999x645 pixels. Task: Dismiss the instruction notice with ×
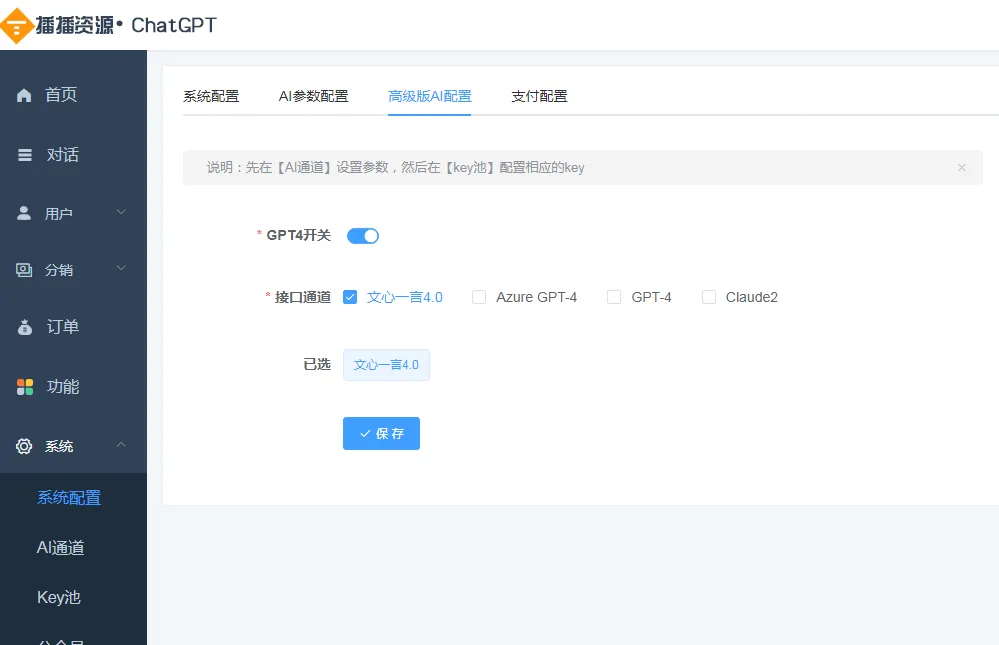(x=962, y=167)
